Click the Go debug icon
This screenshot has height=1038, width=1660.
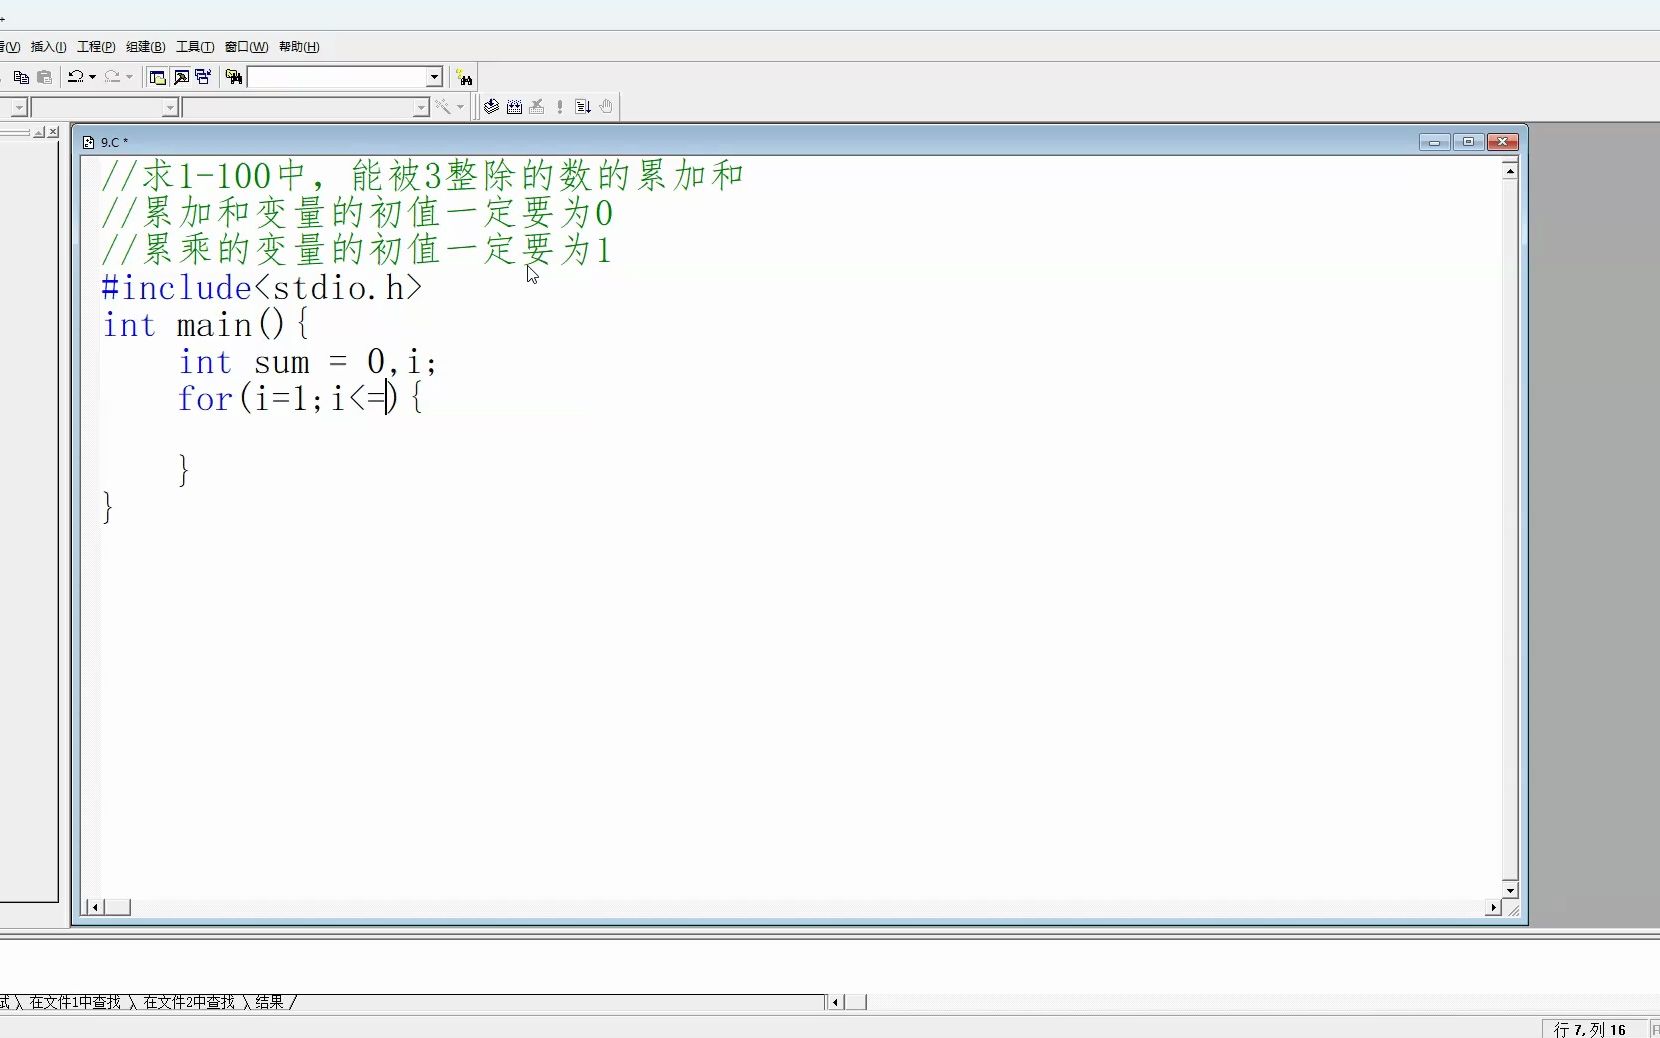click(583, 107)
